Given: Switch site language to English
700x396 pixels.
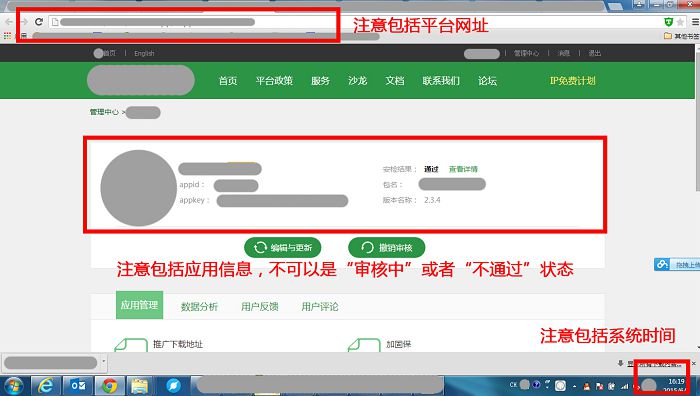Looking at the screenshot, I should tap(144, 53).
